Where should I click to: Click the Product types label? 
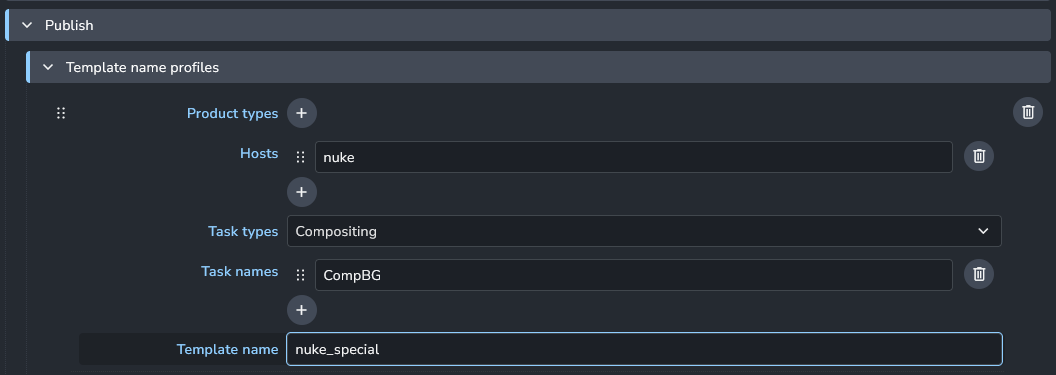232,114
